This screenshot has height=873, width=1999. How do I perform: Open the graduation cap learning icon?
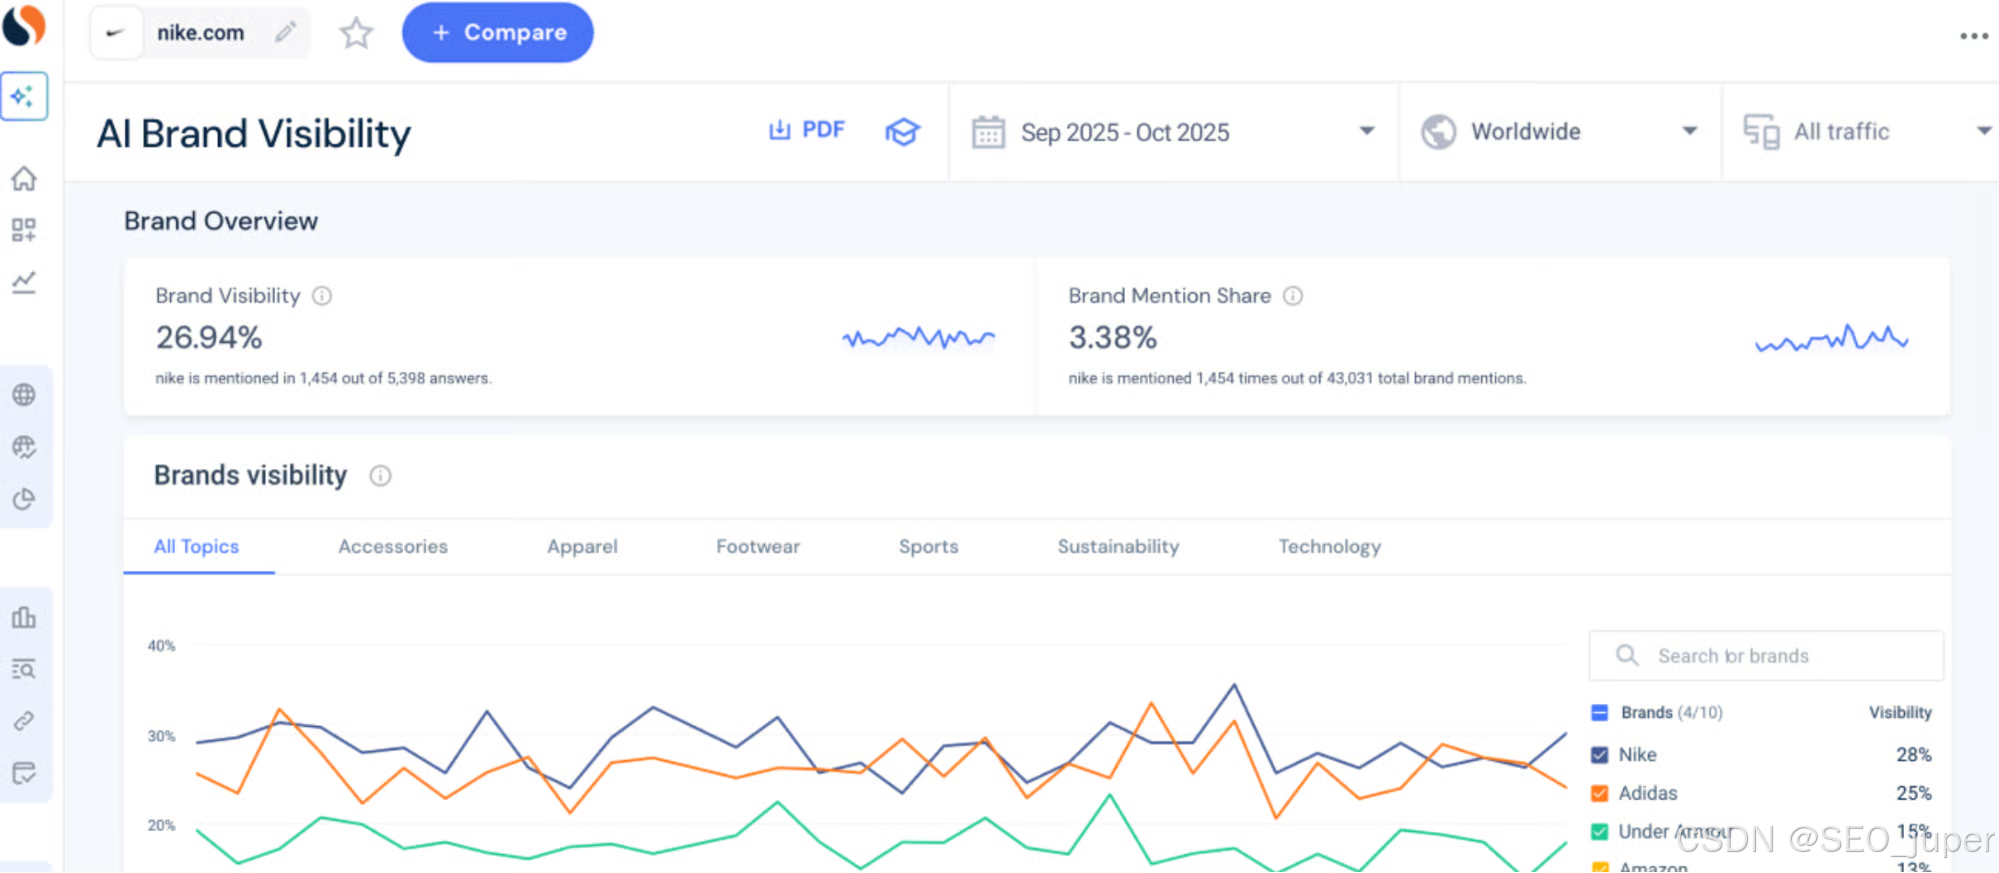[x=902, y=132]
